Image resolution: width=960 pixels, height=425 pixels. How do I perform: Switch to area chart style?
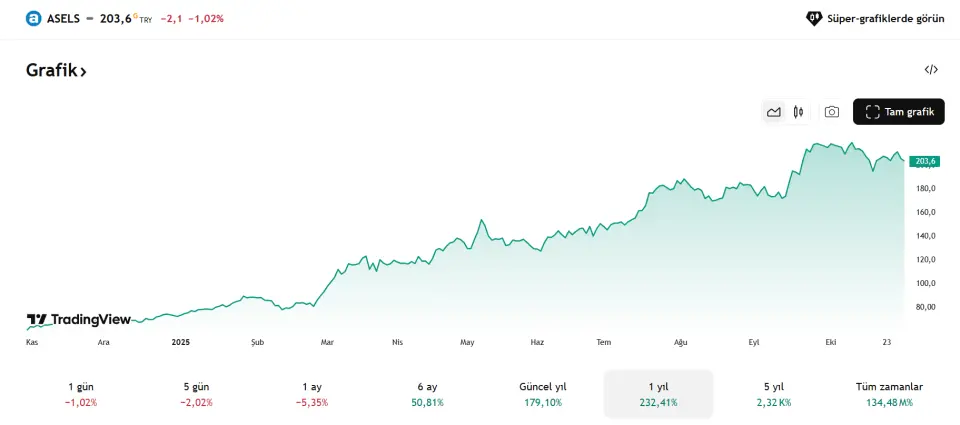point(773,112)
